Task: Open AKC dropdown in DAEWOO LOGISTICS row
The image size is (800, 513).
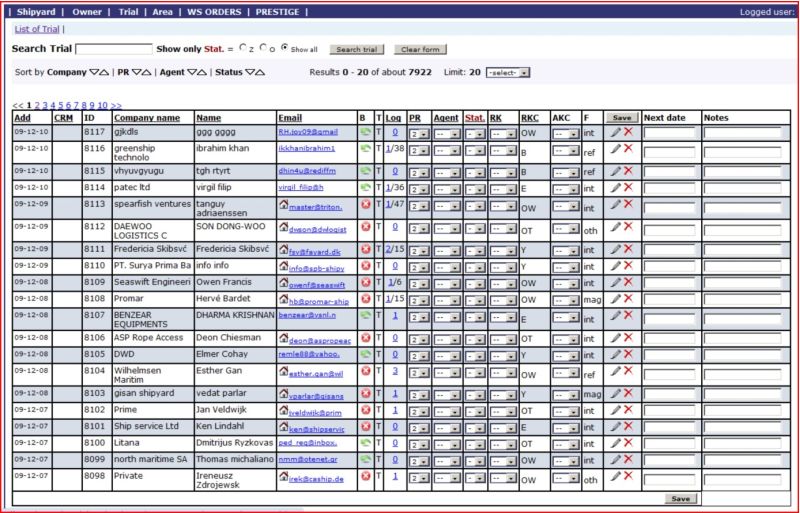Action: coord(565,229)
